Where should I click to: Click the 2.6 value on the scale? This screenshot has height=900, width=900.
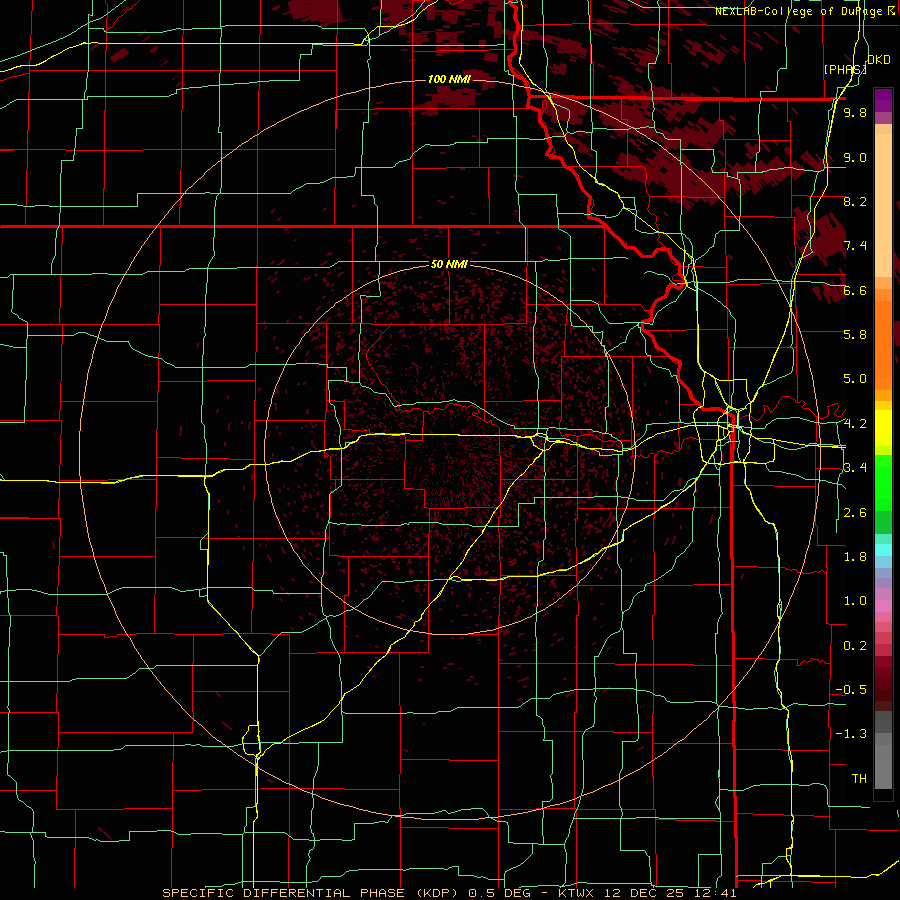tap(855, 513)
